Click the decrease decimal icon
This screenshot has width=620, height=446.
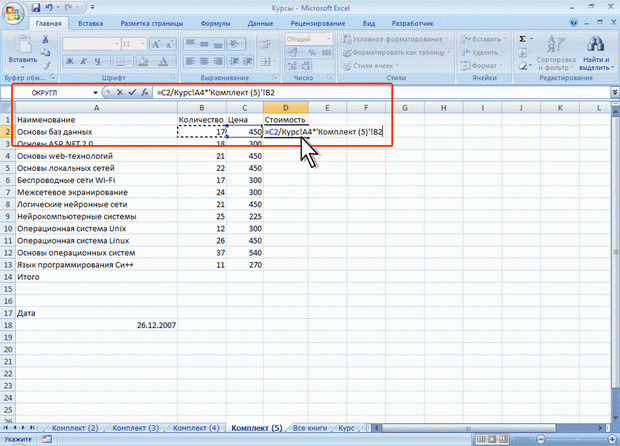pyautogui.click(x=306, y=66)
